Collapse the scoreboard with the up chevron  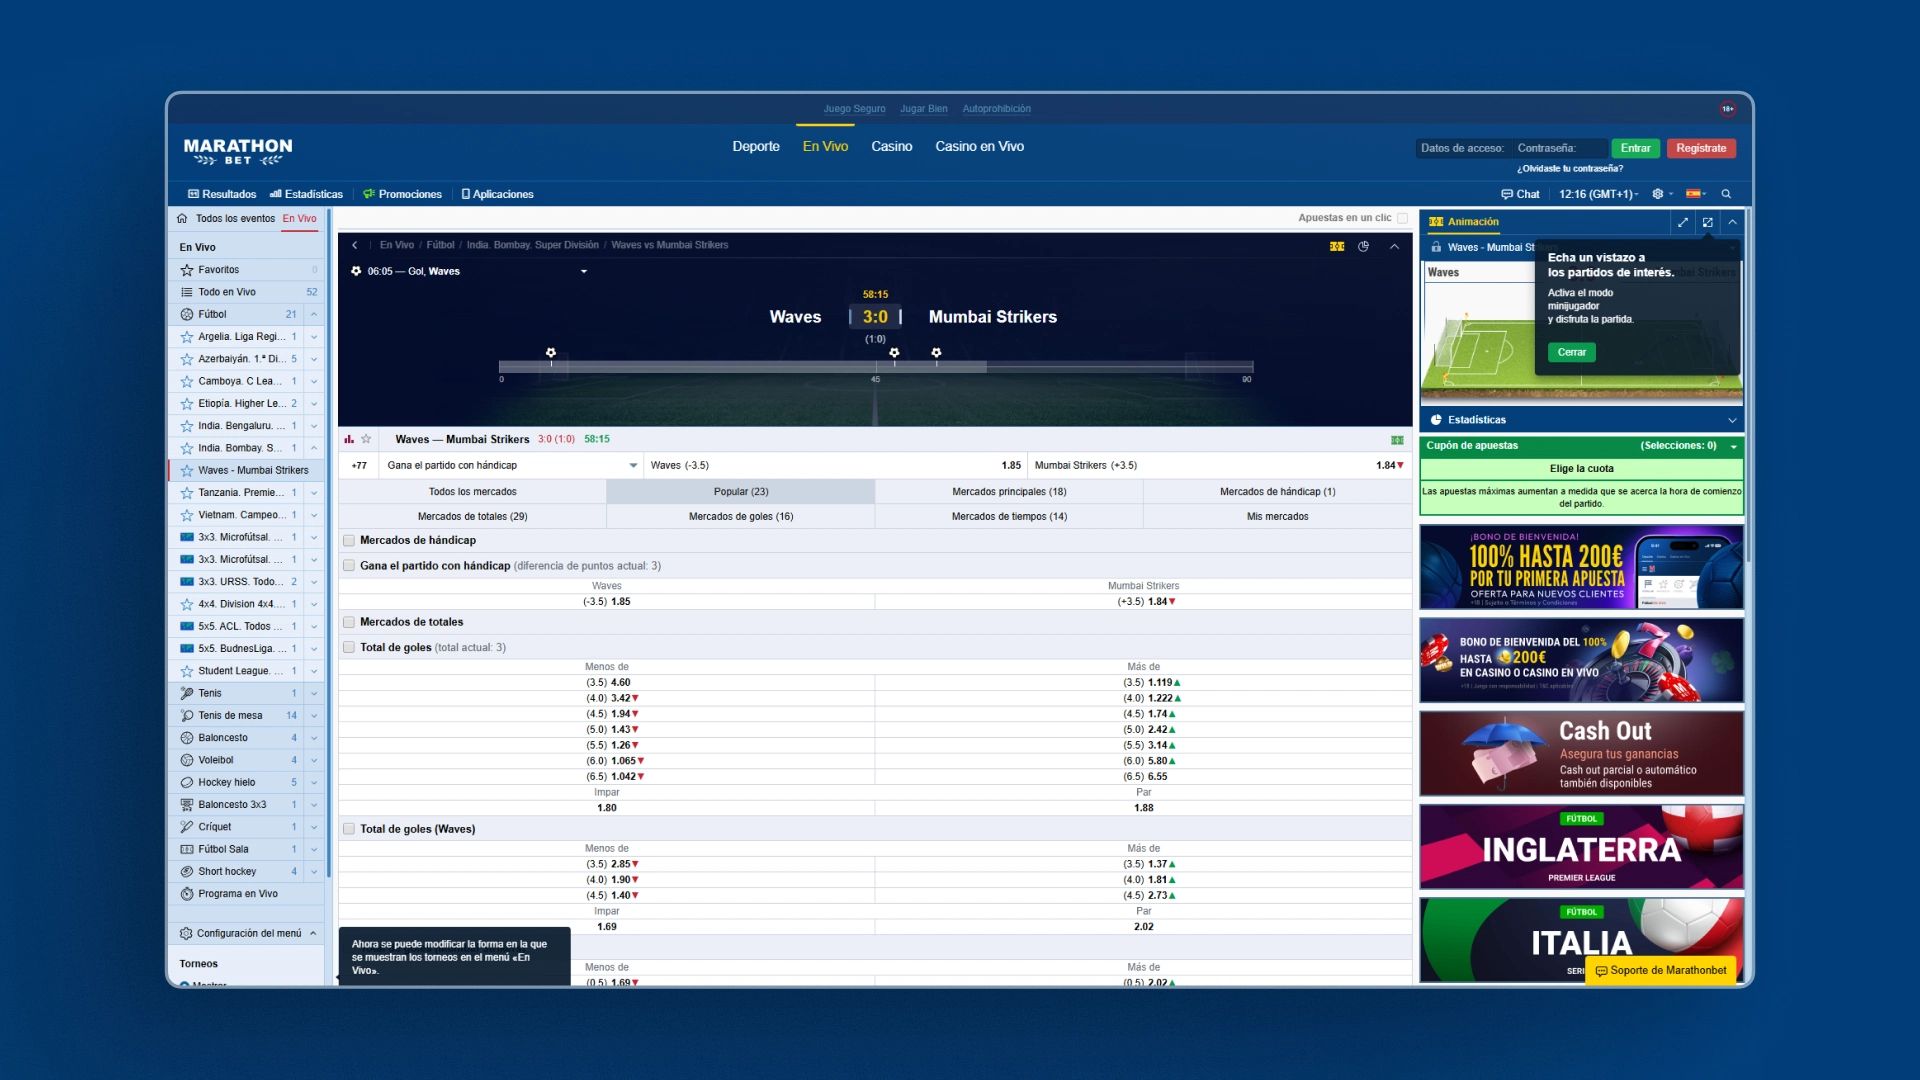(x=1394, y=246)
